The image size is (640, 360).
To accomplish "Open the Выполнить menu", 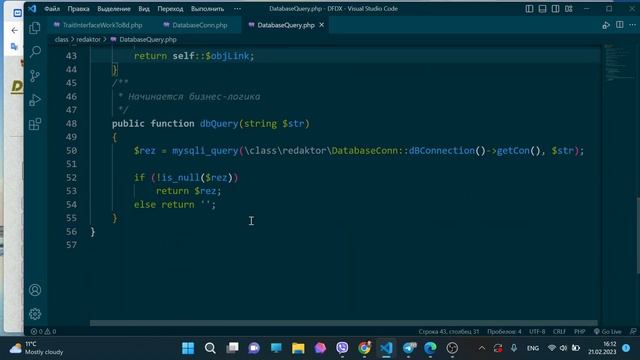I will [x=207, y=9].
